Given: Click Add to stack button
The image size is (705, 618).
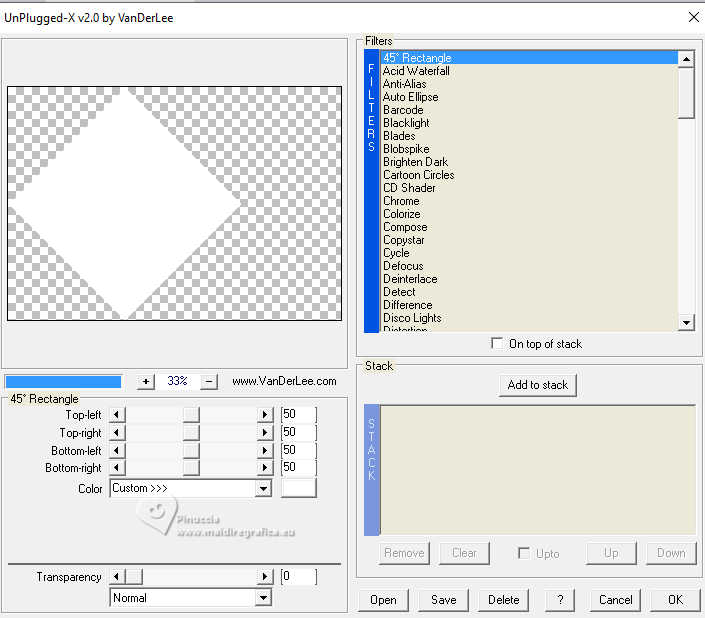Looking at the screenshot, I should 537,385.
